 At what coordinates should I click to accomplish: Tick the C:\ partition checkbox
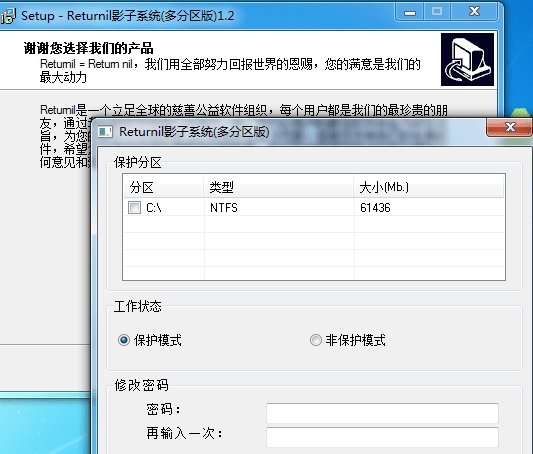(134, 207)
